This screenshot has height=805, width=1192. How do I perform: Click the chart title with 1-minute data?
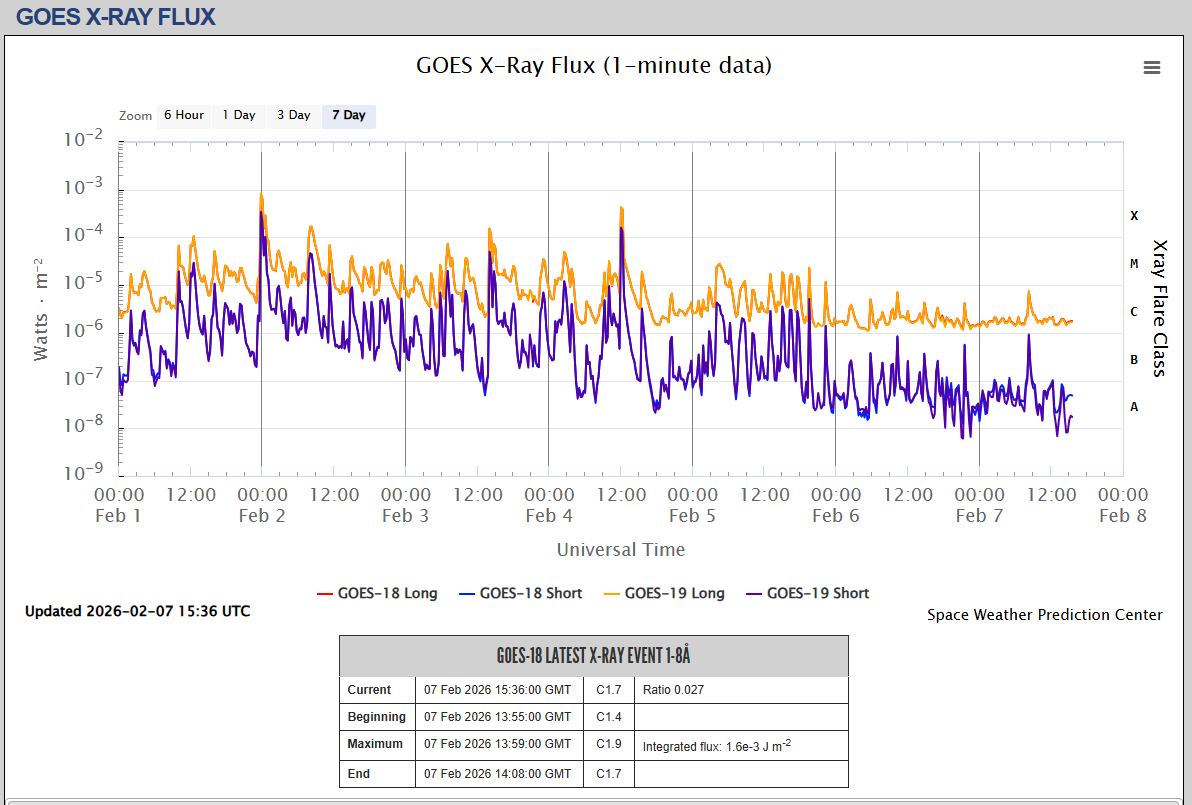594,66
